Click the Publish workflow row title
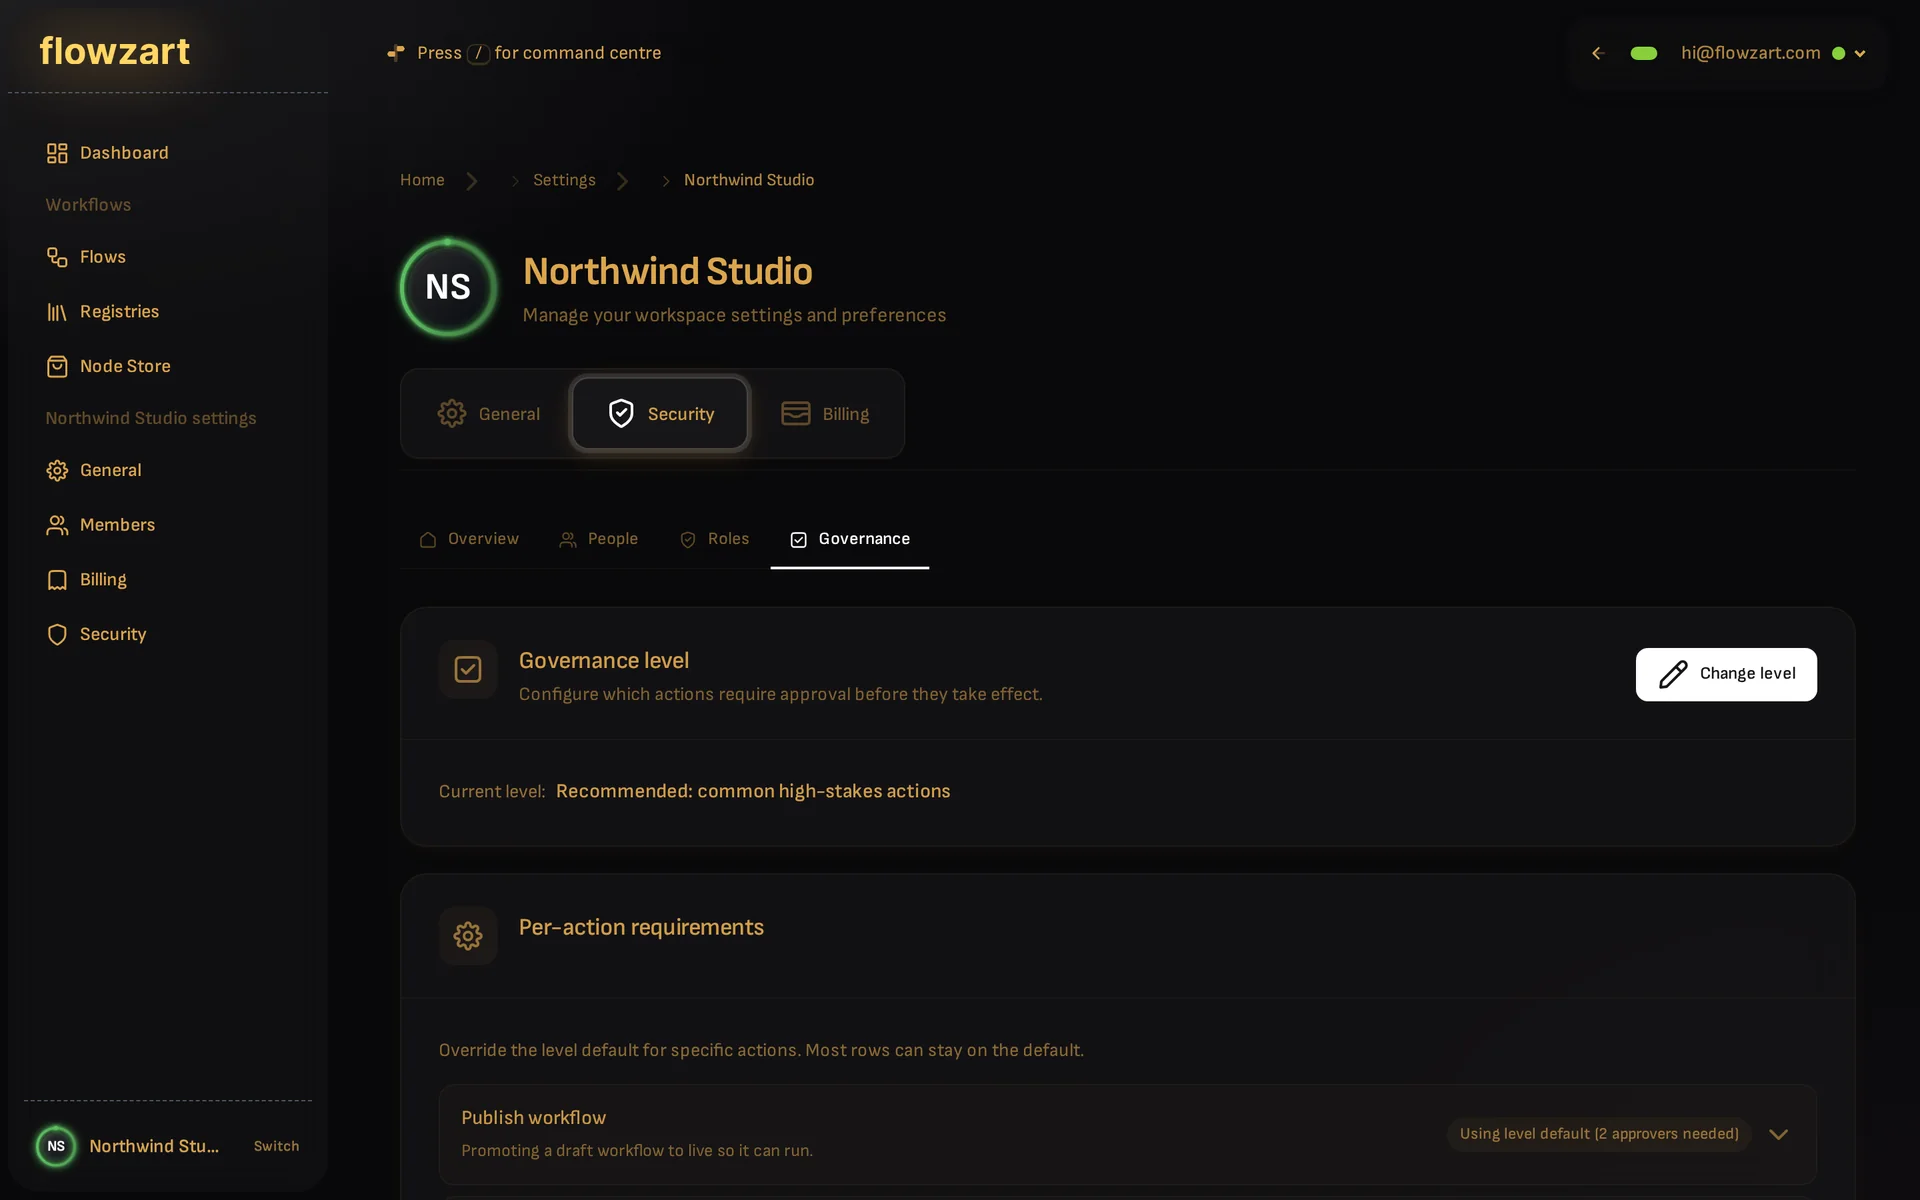The height and width of the screenshot is (1200, 1920). point(533,1118)
